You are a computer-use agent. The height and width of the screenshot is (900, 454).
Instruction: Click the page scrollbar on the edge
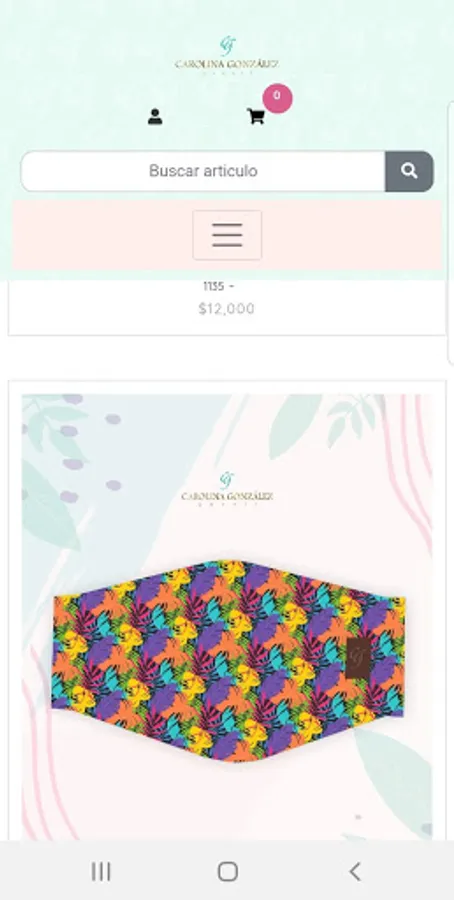coord(451,232)
